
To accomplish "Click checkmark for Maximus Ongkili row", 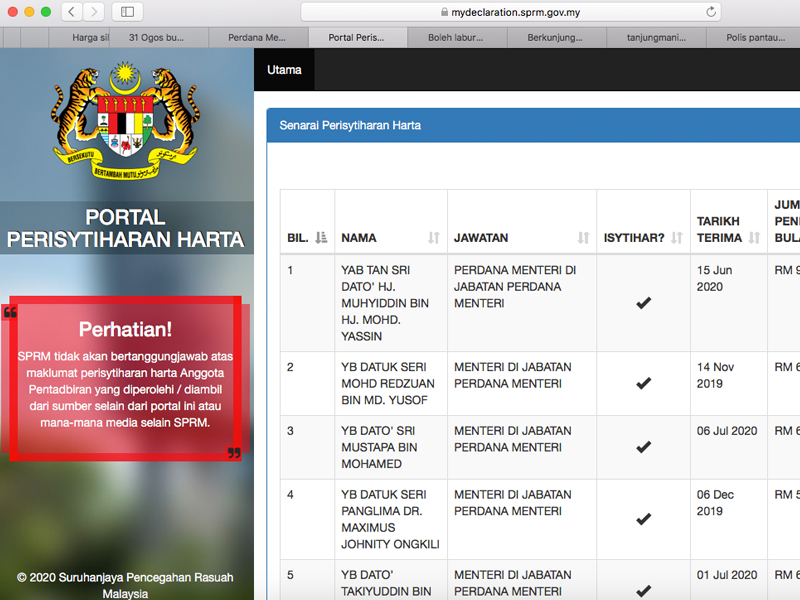I will tap(643, 519).
